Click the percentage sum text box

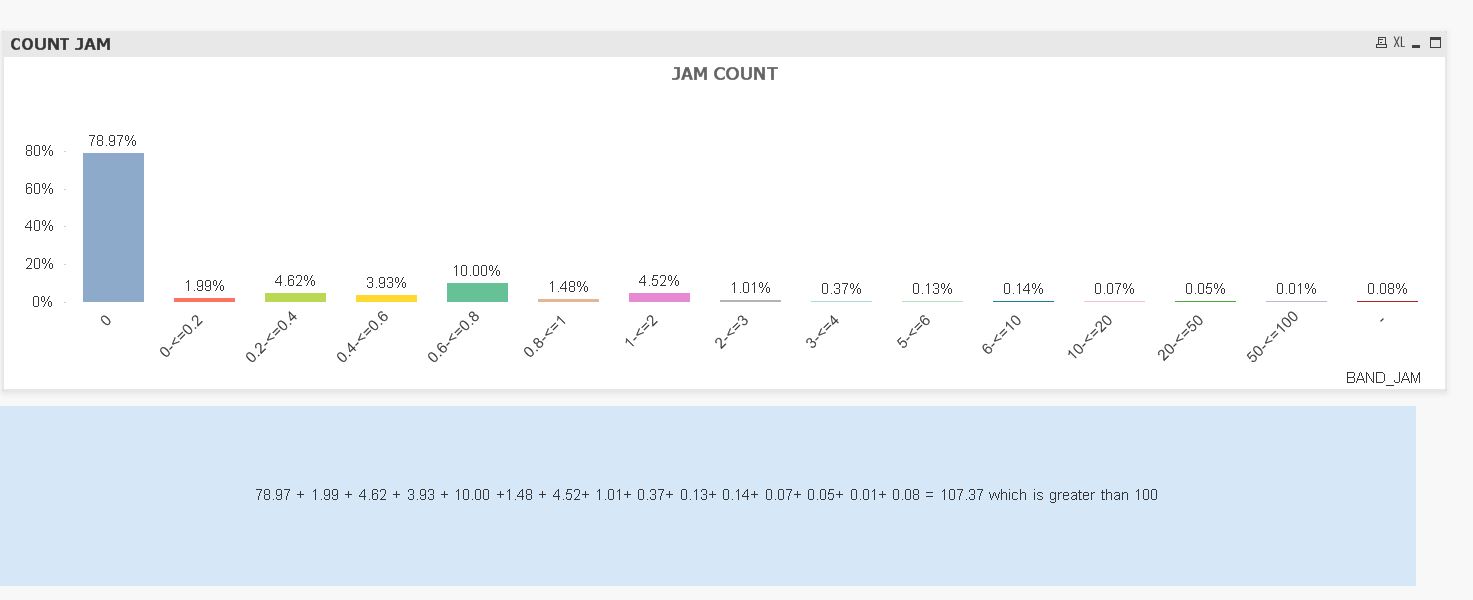(707, 495)
